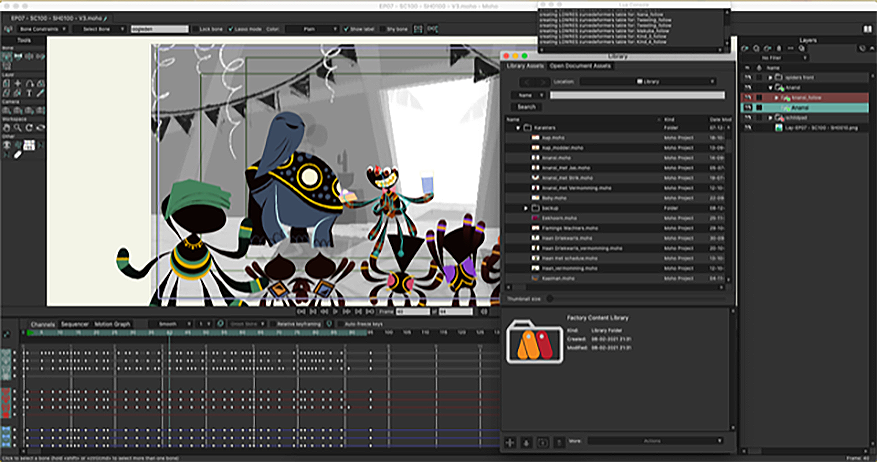
Task: Open the Library Assets tab
Action: pos(525,66)
